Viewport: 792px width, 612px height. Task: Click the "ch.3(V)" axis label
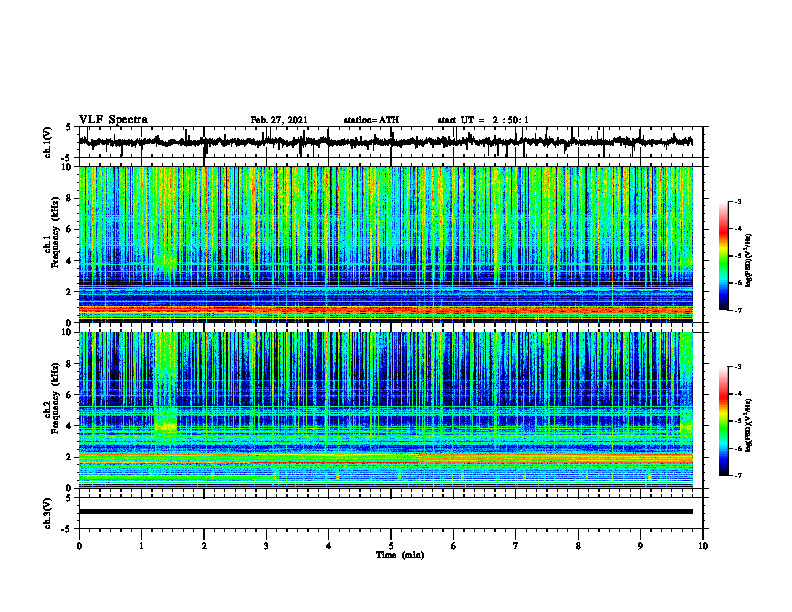click(48, 513)
